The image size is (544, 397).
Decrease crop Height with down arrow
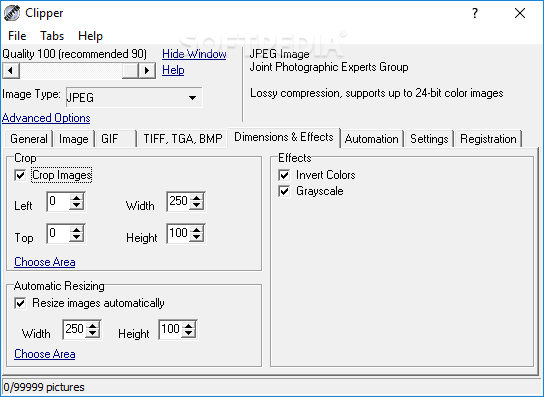[197, 237]
